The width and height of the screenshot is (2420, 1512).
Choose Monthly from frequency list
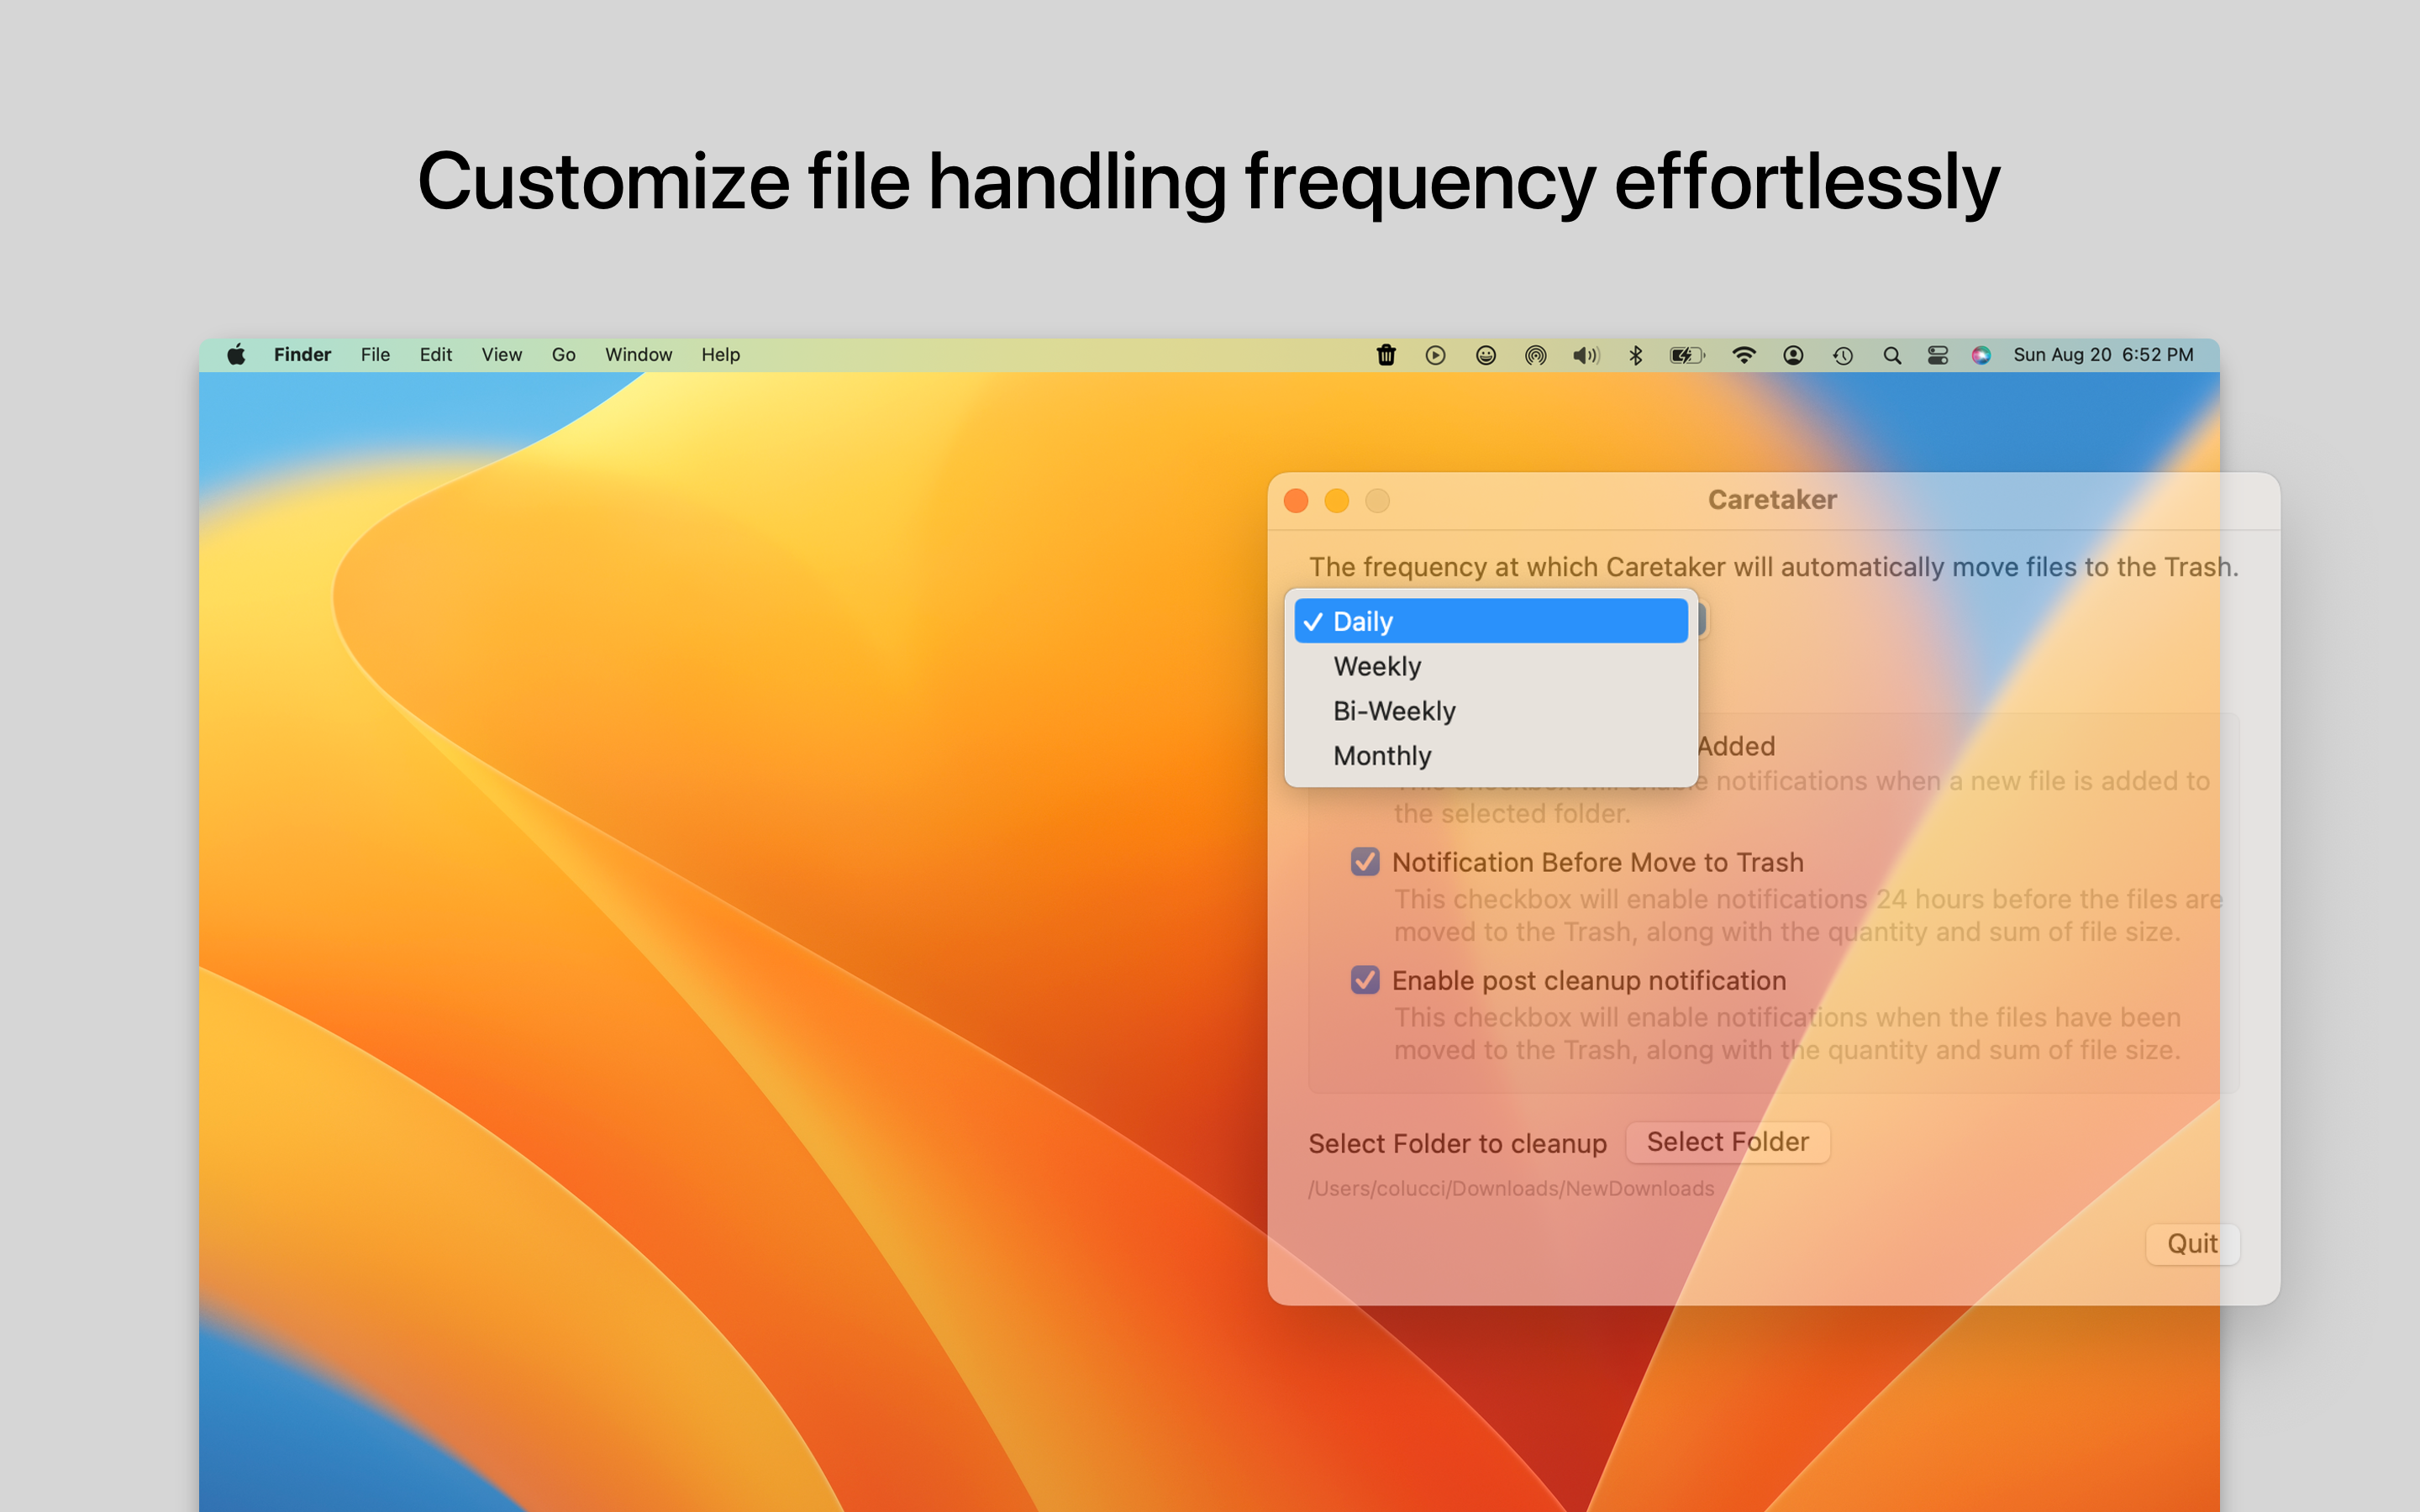click(x=1491, y=756)
